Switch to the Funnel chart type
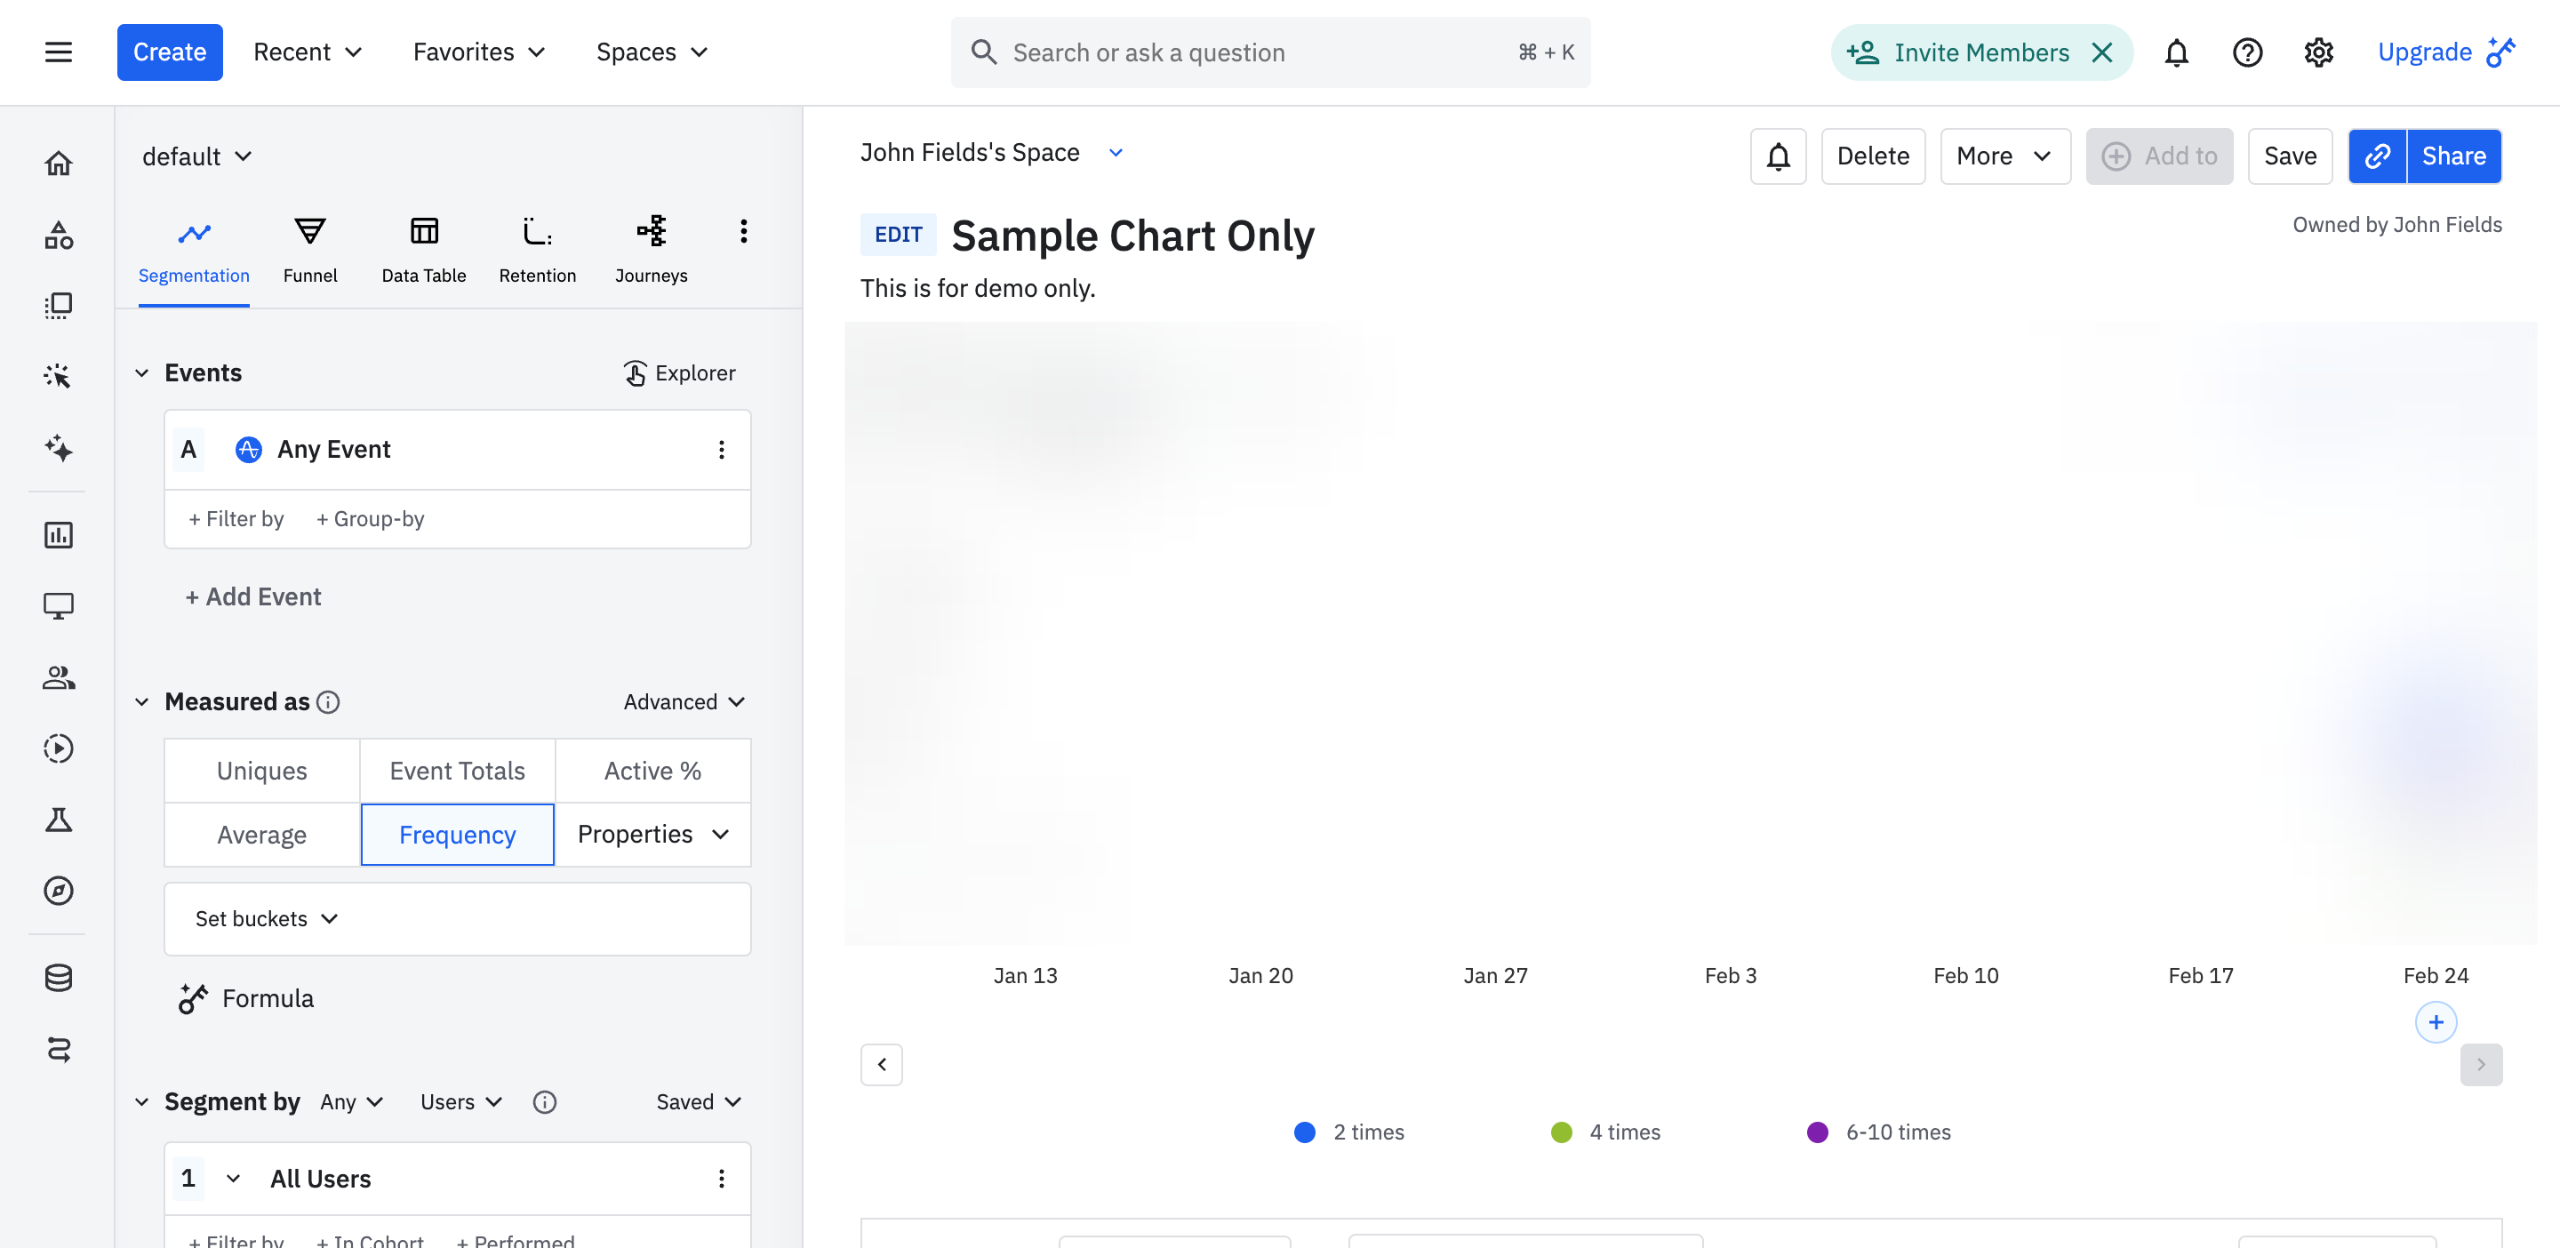 point(310,248)
